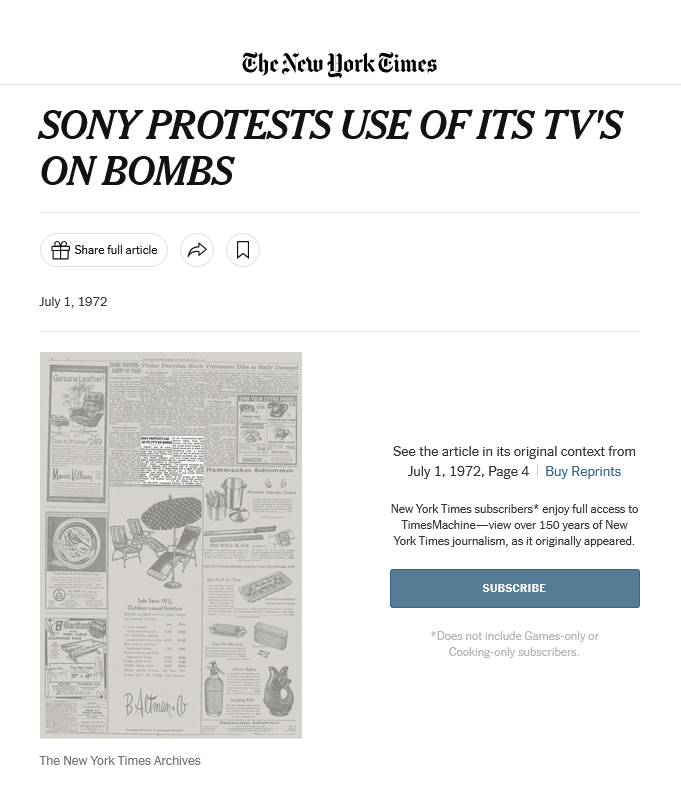The height and width of the screenshot is (790, 681).
Task: Open the Buy Reprints link
Action: (583, 472)
